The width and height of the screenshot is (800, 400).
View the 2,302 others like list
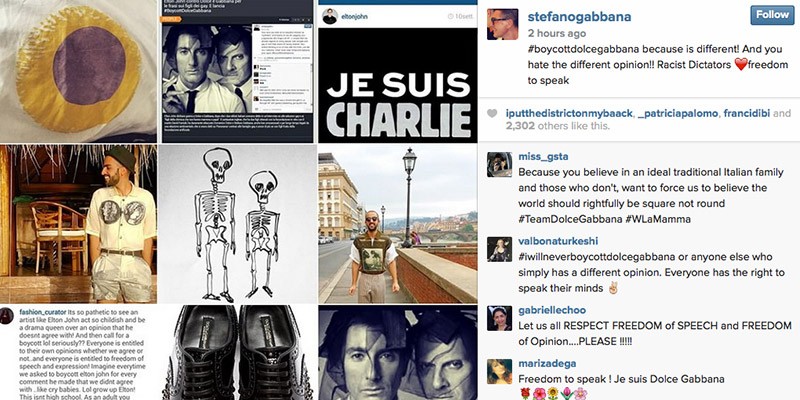[x=557, y=126]
